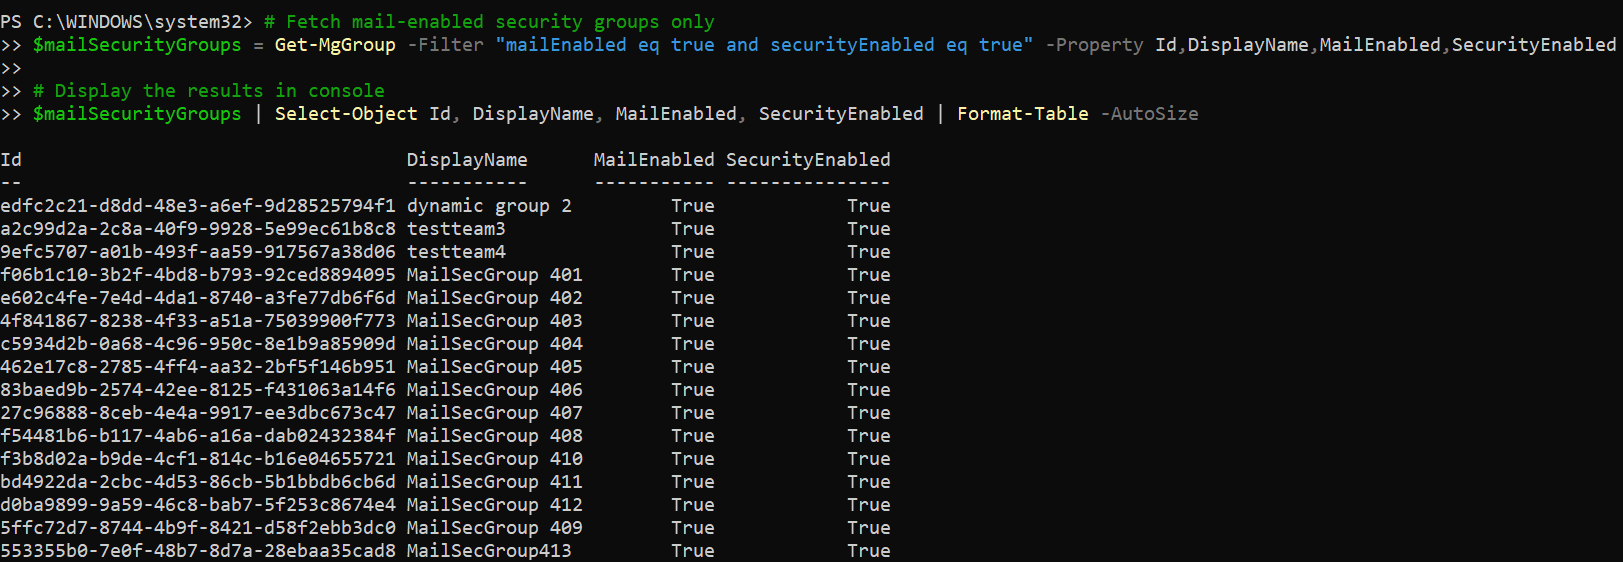Screen dimensions: 1623x562
Task: Click the Format-Table cmdlet text
Action: click(1022, 114)
